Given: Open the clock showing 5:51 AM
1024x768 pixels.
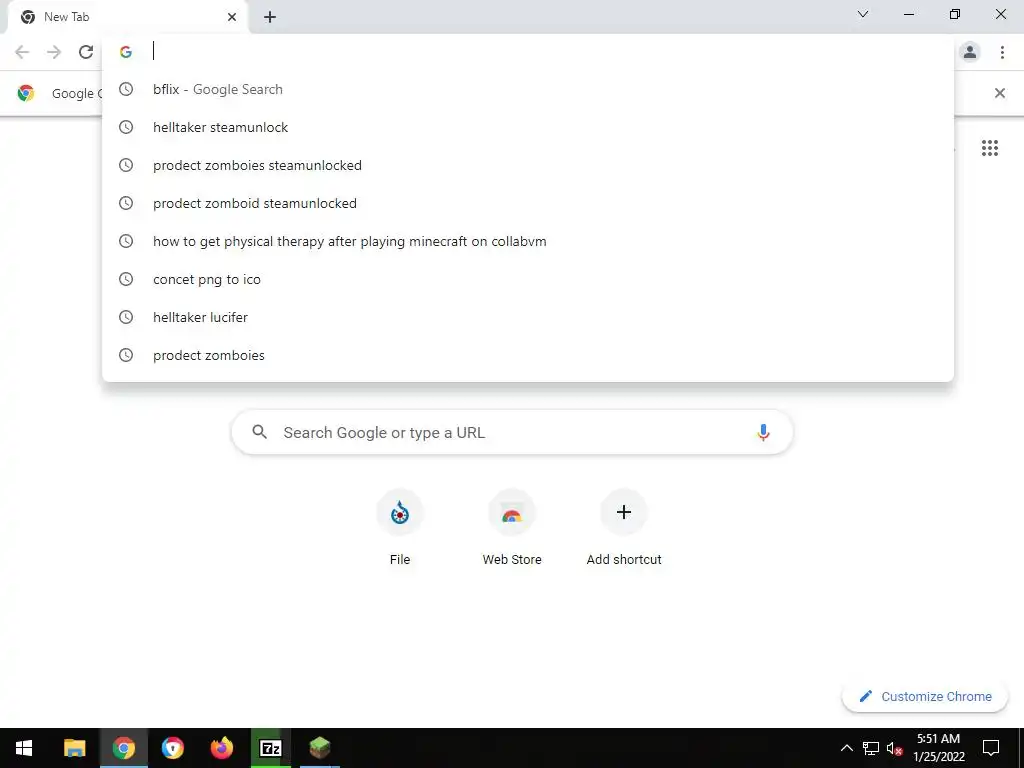Looking at the screenshot, I should pyautogui.click(x=938, y=748).
